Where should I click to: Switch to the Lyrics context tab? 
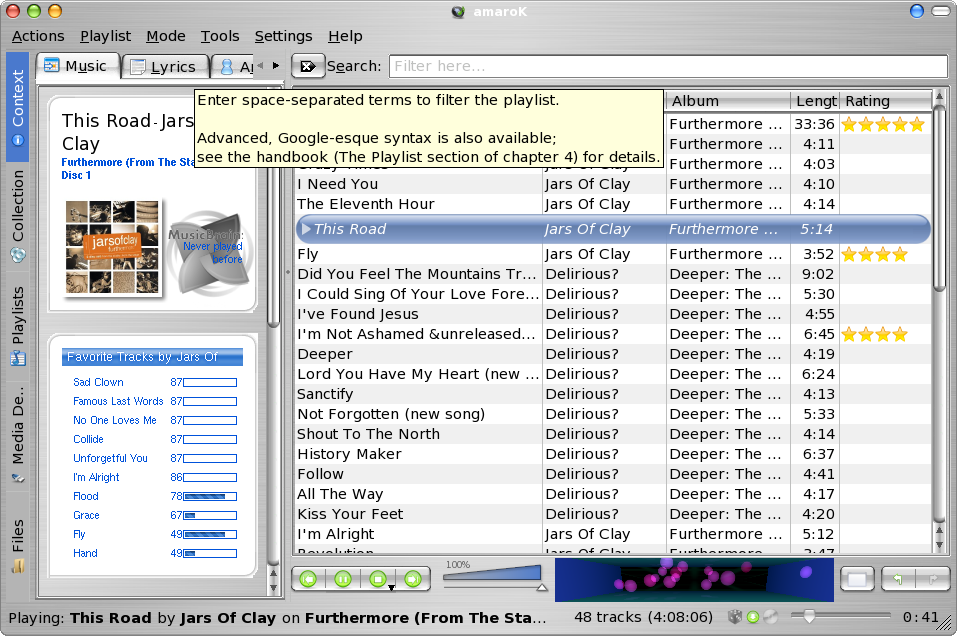click(x=165, y=67)
